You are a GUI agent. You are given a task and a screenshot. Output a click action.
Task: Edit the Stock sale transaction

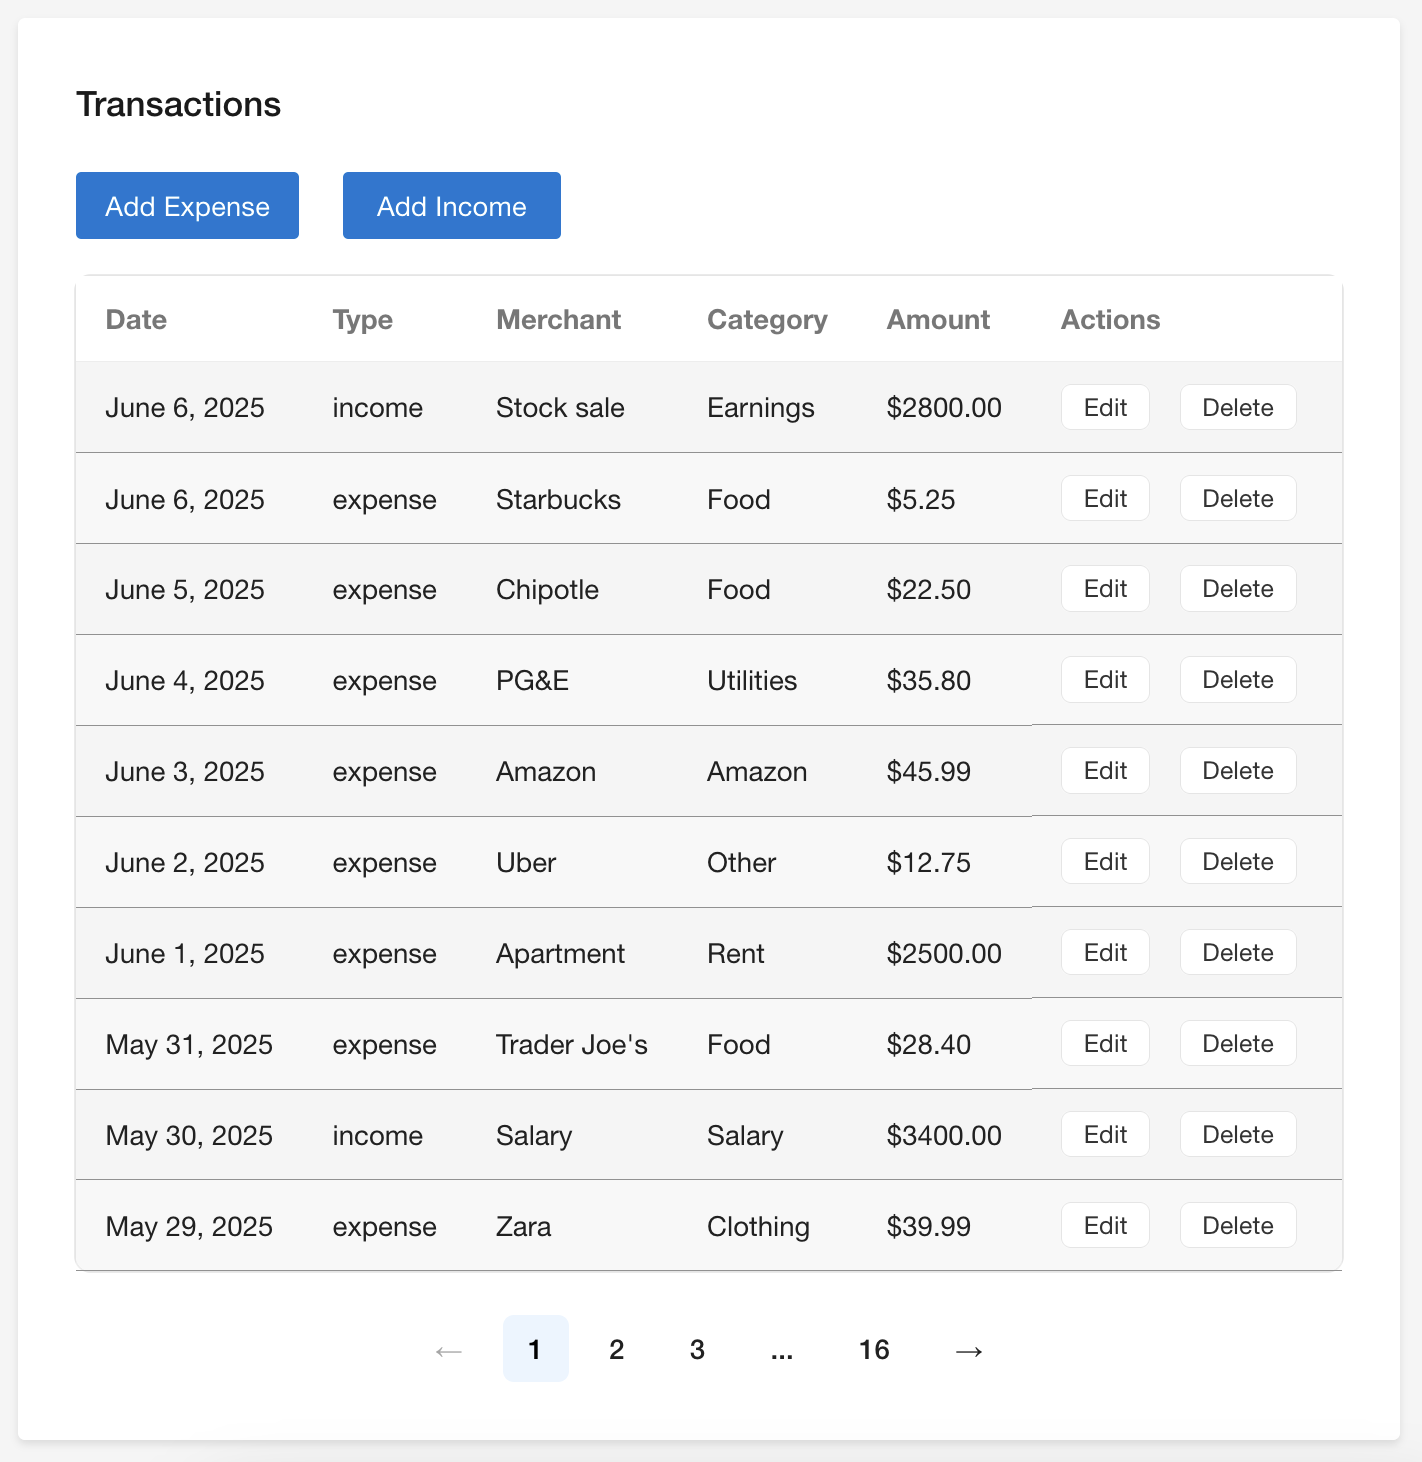pyautogui.click(x=1105, y=407)
